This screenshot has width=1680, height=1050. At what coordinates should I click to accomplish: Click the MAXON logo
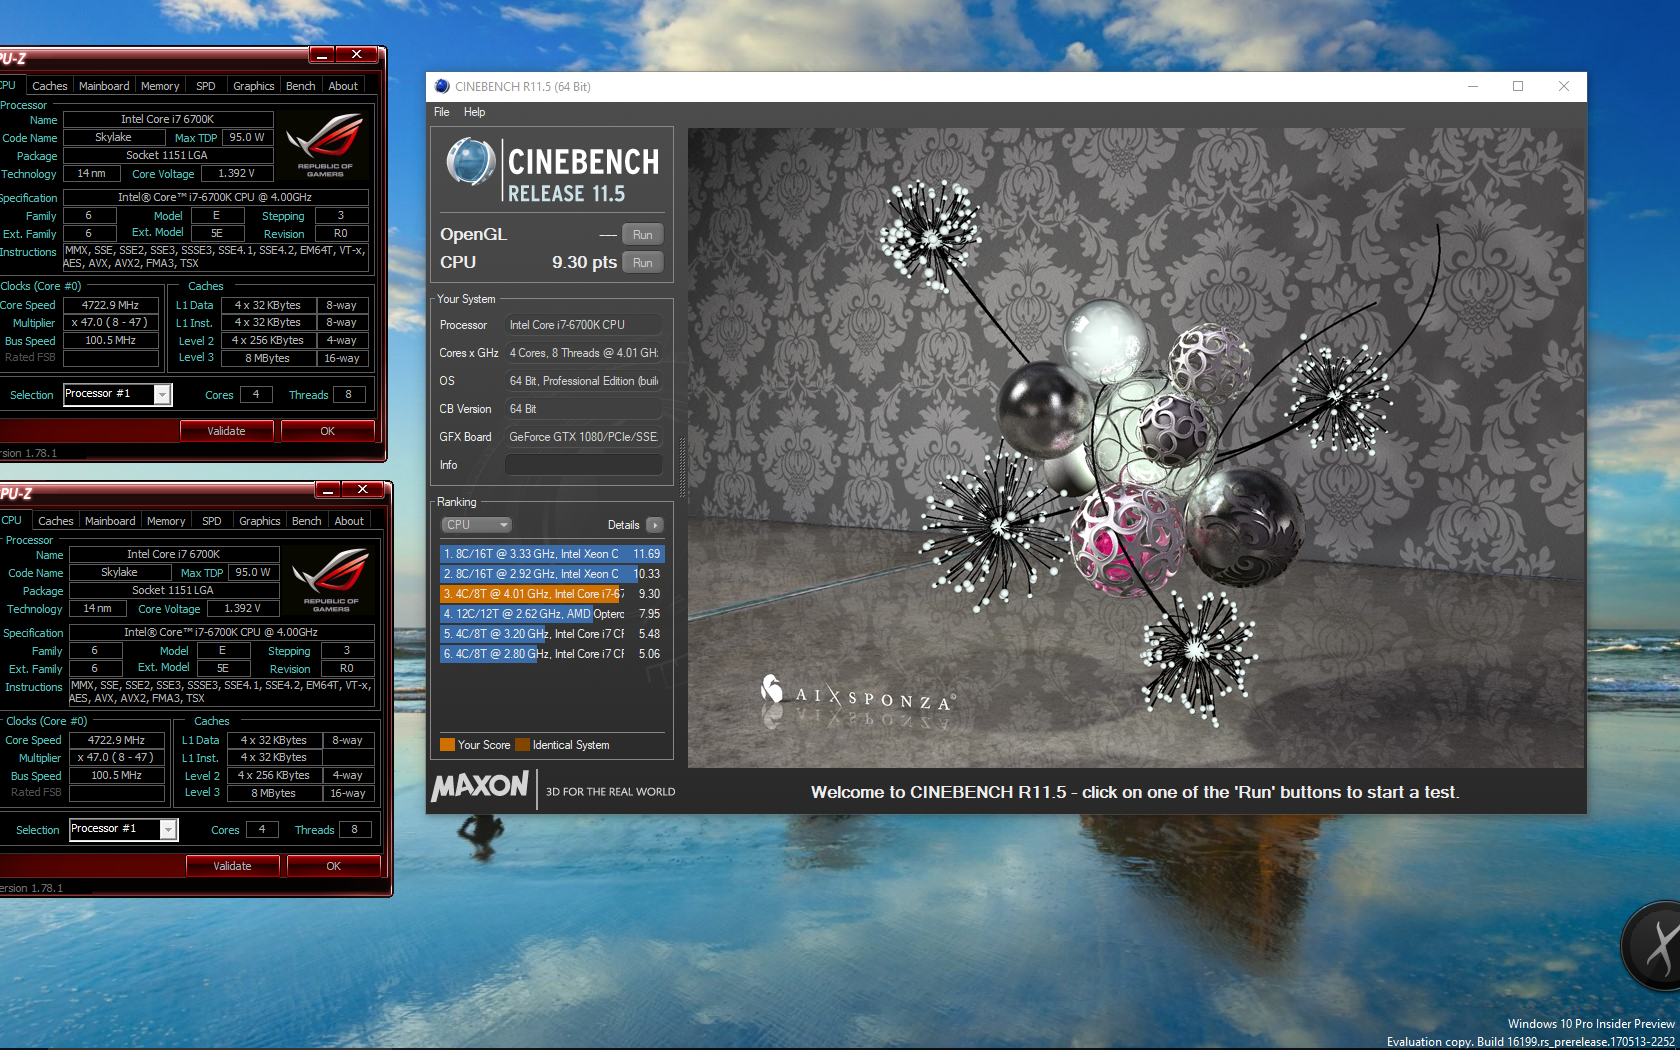(480, 787)
